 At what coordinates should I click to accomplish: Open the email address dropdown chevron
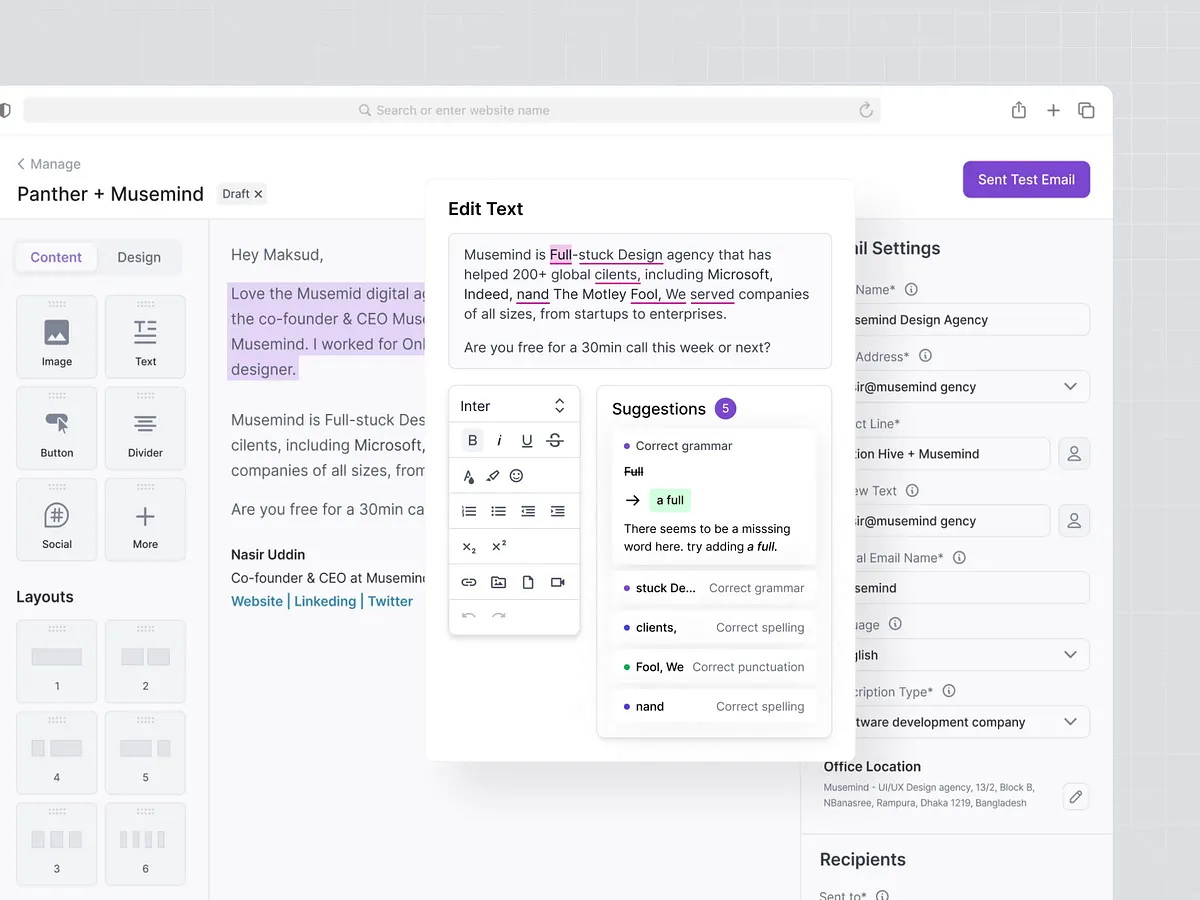1070,387
